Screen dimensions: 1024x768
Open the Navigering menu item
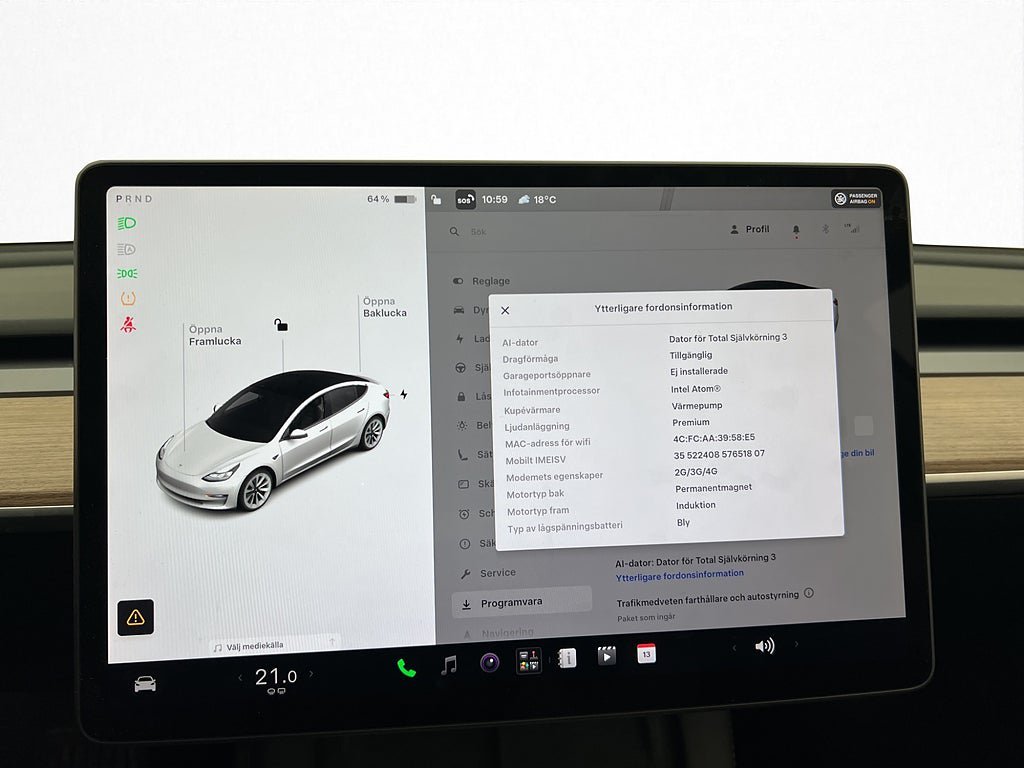pos(499,633)
